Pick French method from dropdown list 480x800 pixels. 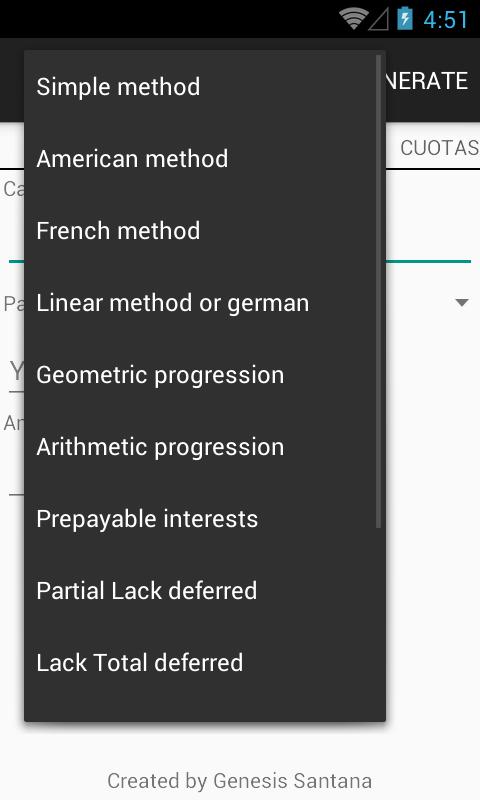pyautogui.click(x=205, y=231)
